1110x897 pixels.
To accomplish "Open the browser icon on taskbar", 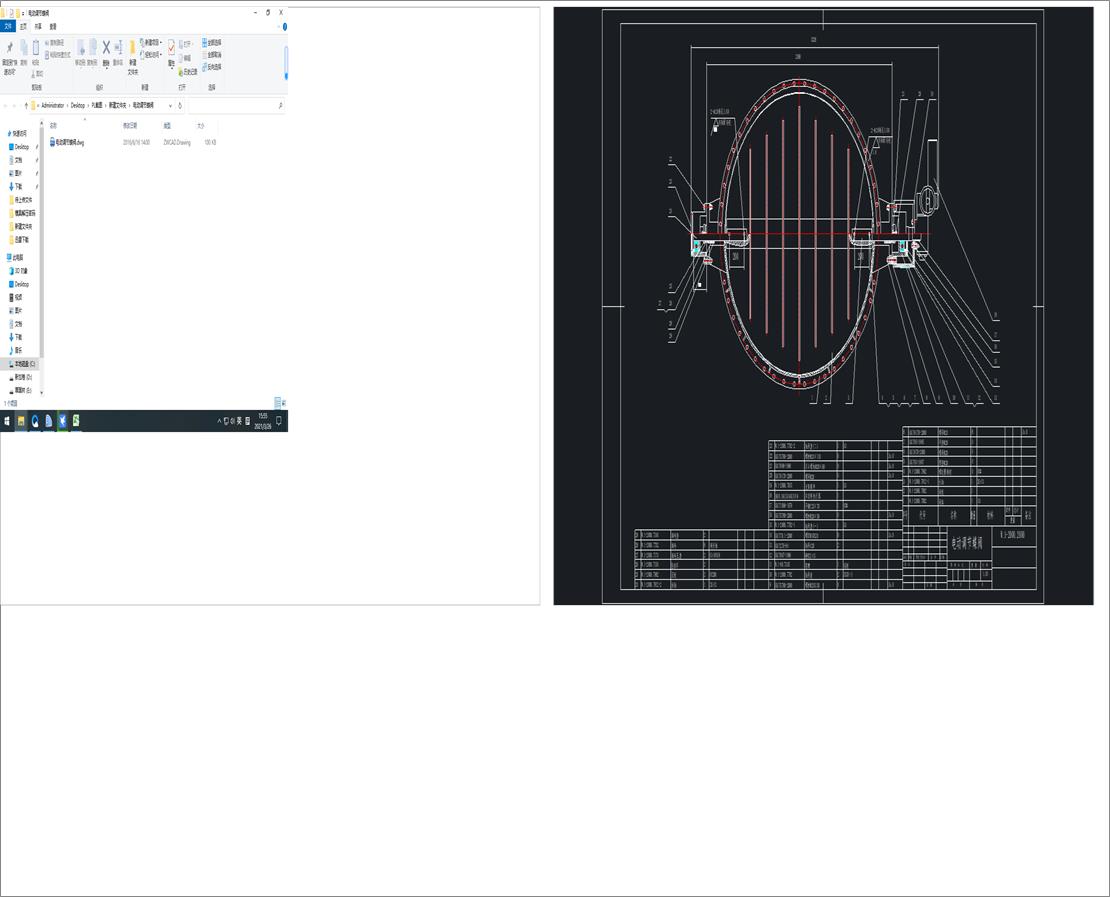I will click(35, 421).
